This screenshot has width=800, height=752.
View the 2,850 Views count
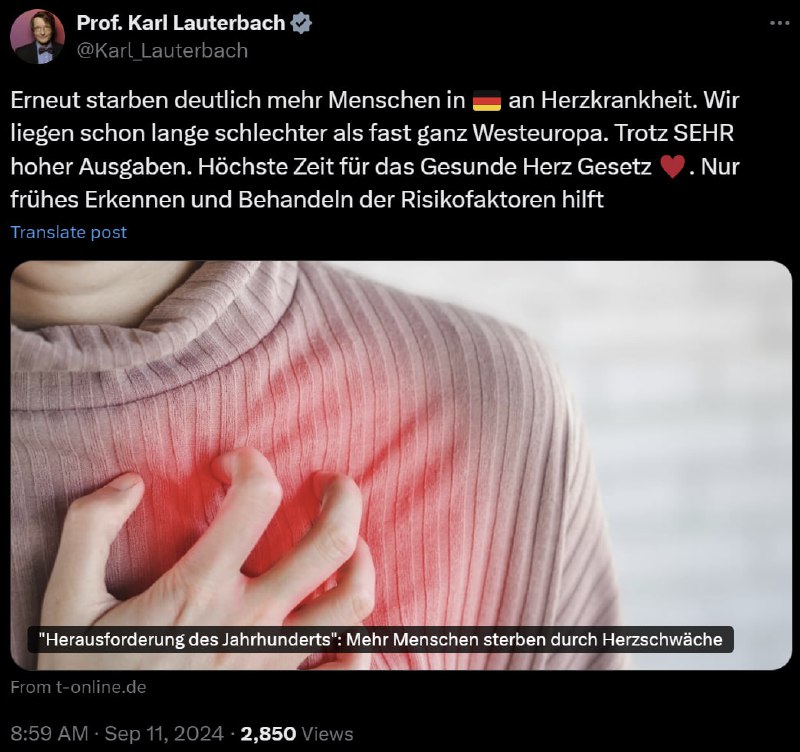(x=296, y=734)
